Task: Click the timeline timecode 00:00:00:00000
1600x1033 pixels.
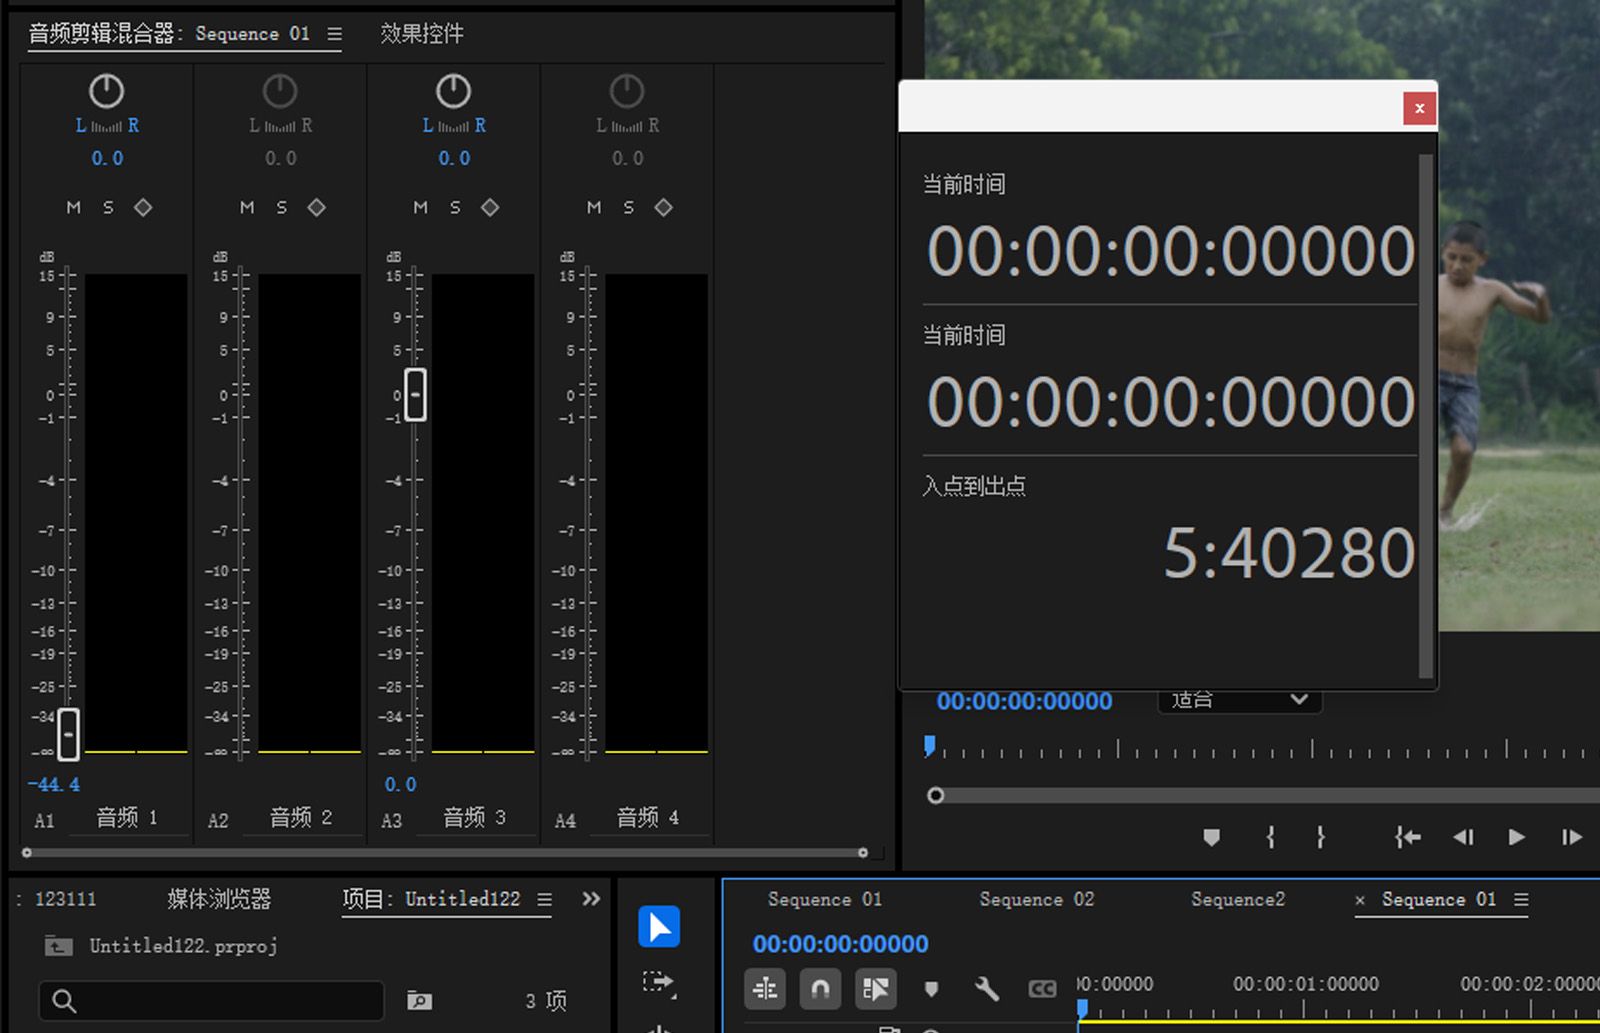Action: click(x=841, y=944)
